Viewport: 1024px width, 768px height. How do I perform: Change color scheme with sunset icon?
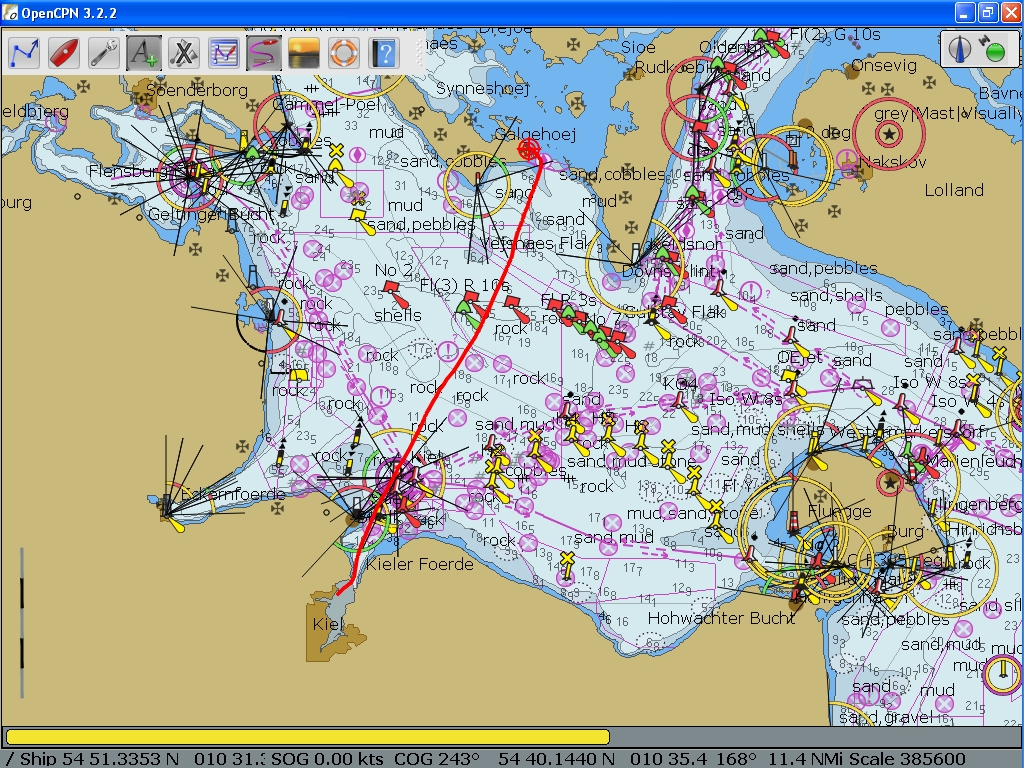click(304, 53)
